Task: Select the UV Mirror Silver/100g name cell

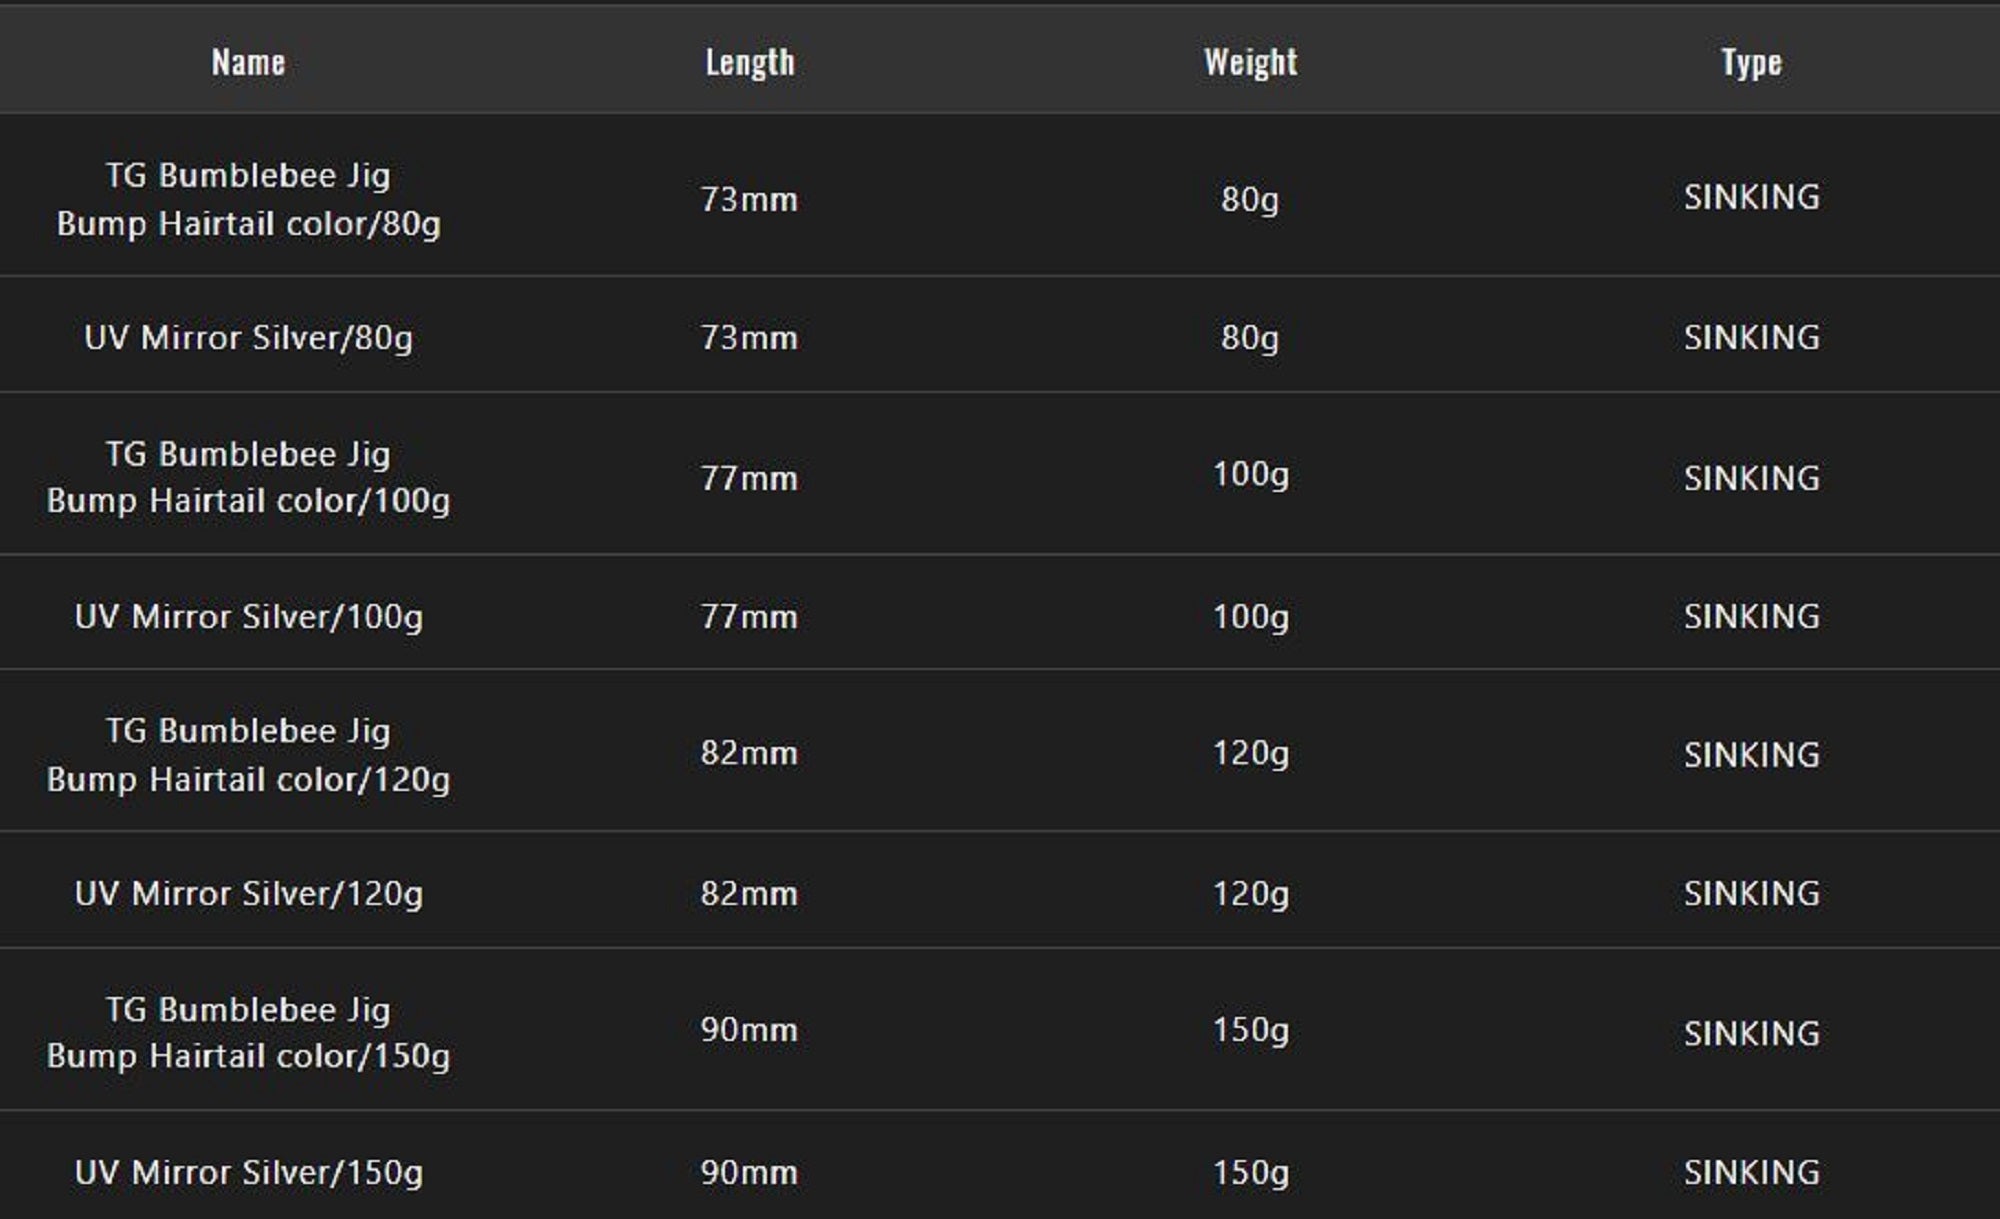Action: 248,616
